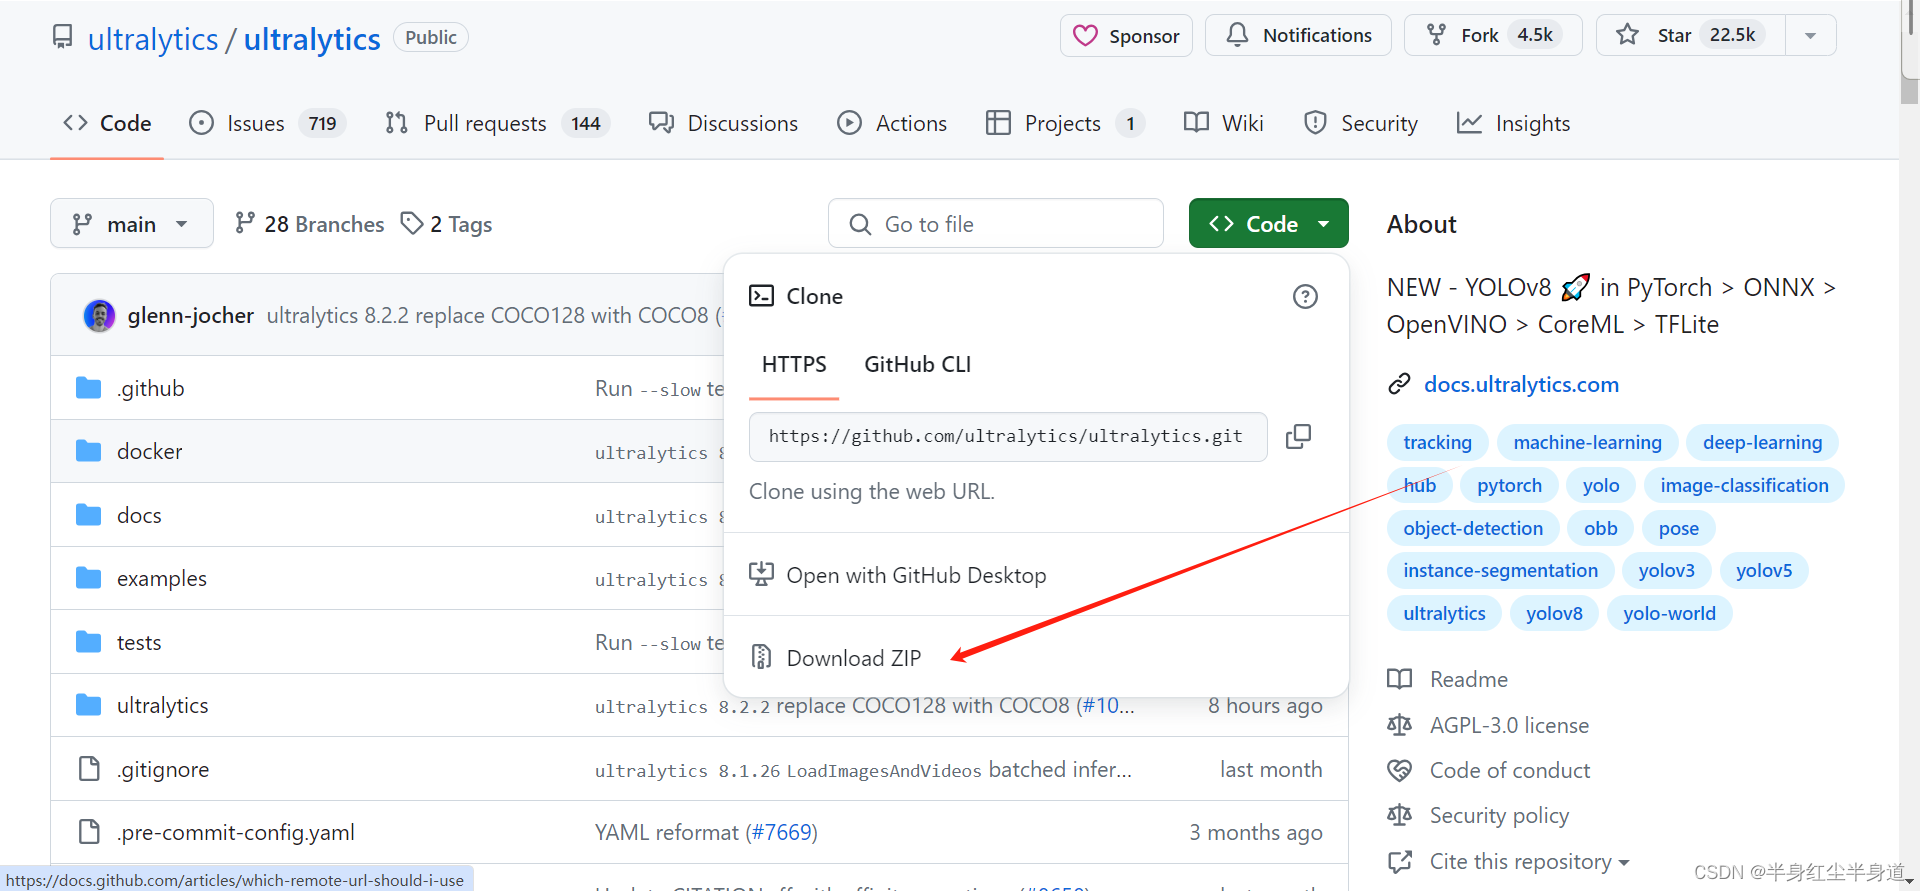Click the machine-learning topic tag
This screenshot has height=891, width=1920.
pos(1587,443)
